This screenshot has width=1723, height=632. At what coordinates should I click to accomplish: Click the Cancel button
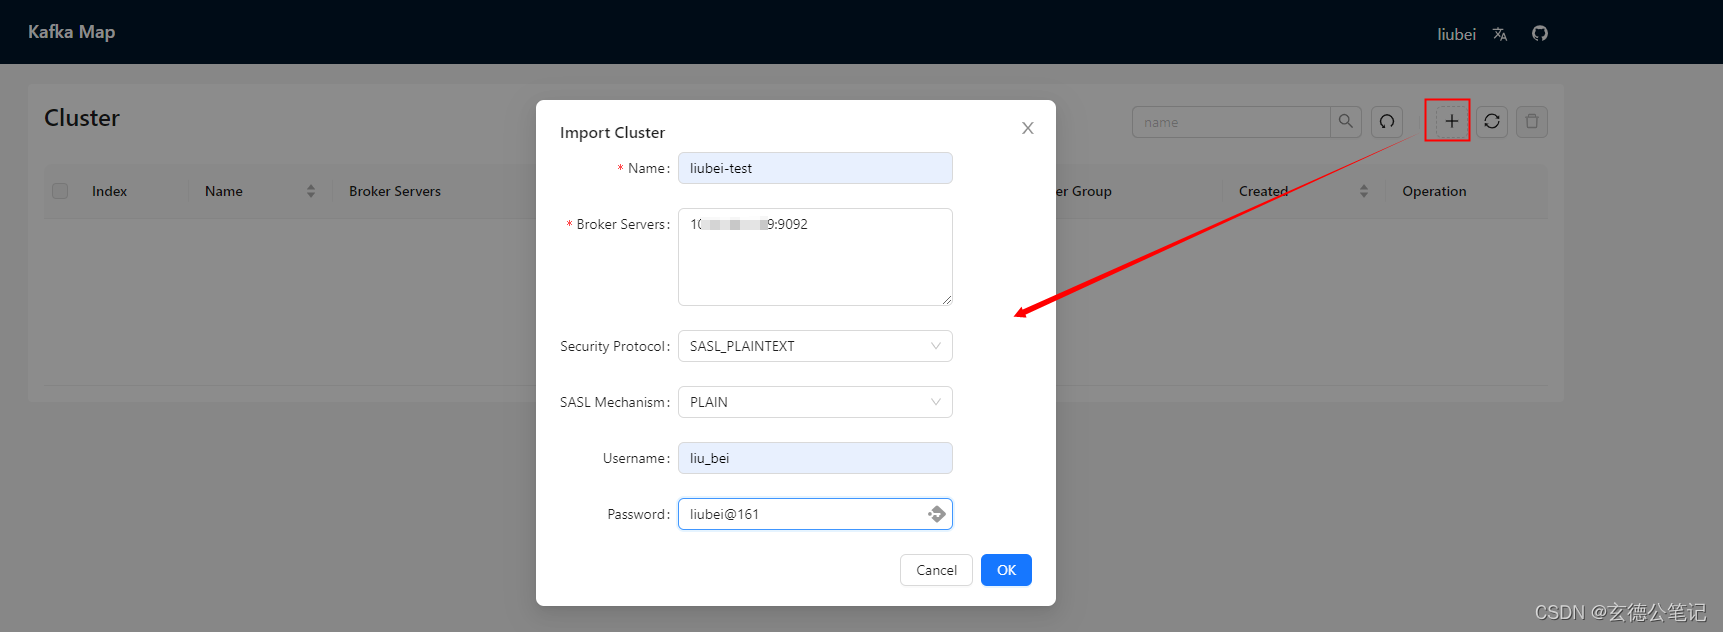tap(936, 570)
